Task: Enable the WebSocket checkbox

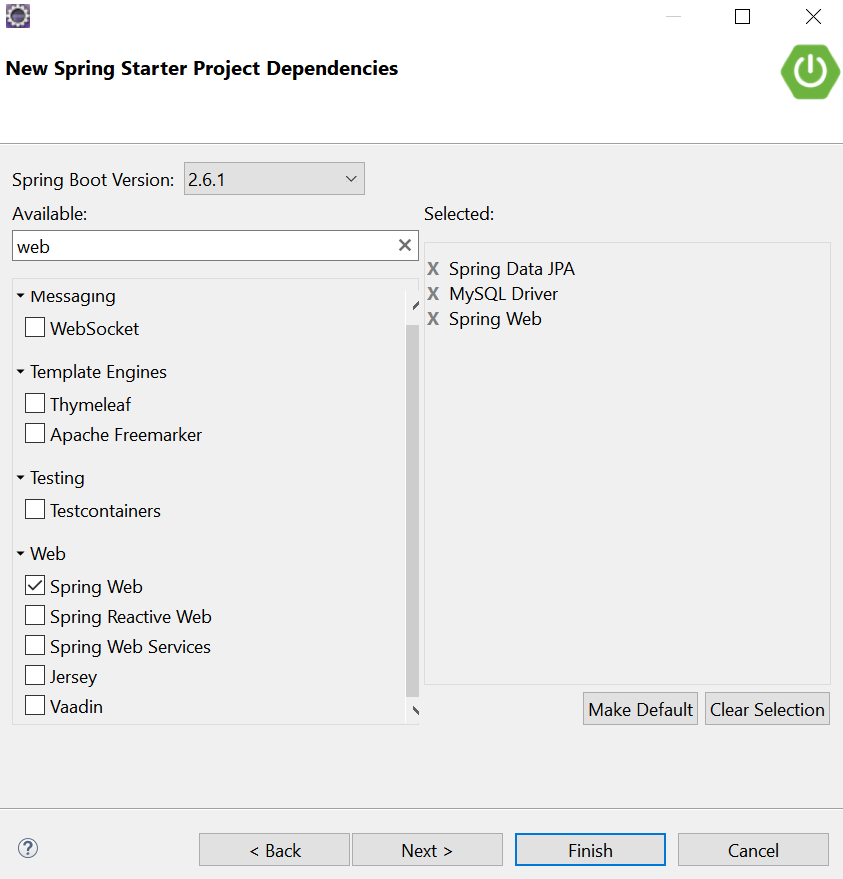Action: tap(35, 327)
